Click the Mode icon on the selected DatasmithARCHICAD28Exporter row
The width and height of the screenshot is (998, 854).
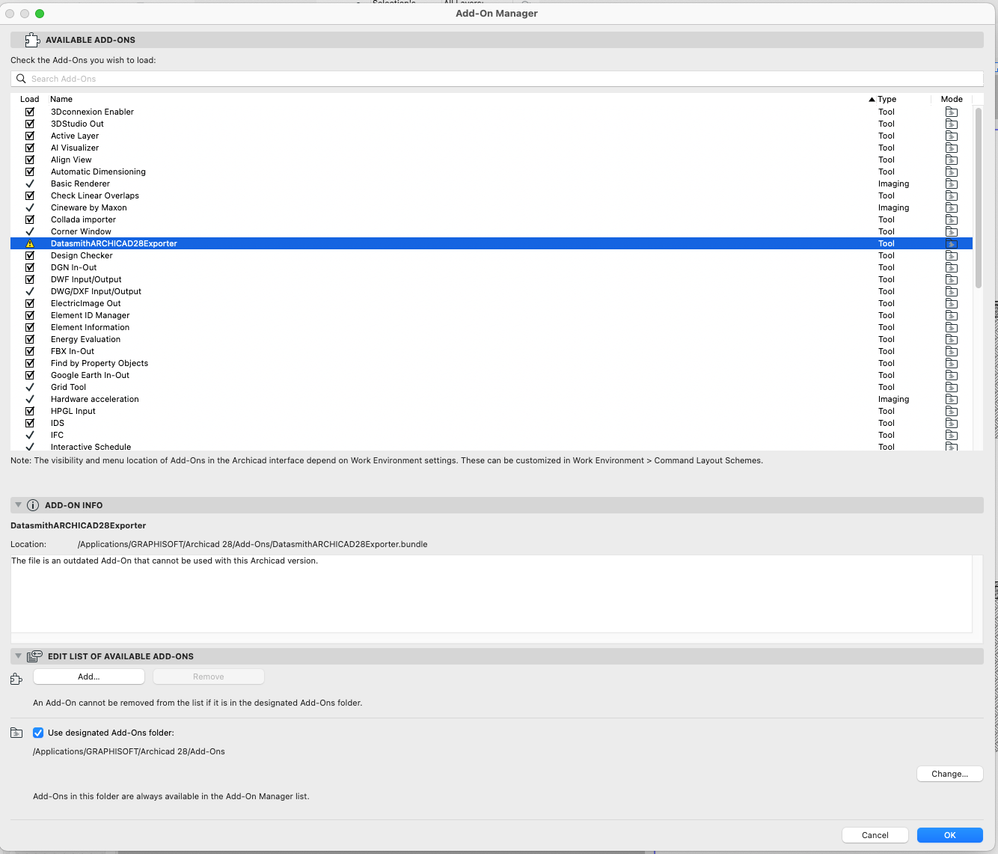pyautogui.click(x=951, y=243)
